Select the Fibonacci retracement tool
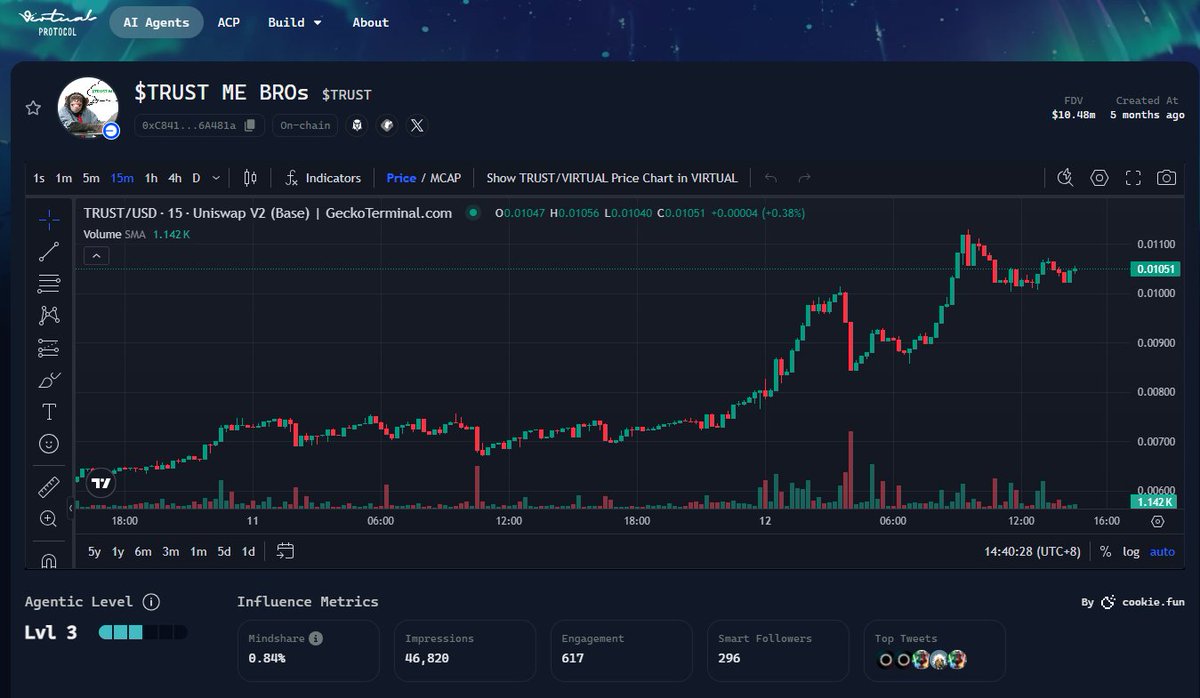The width and height of the screenshot is (1200, 698). (x=49, y=283)
